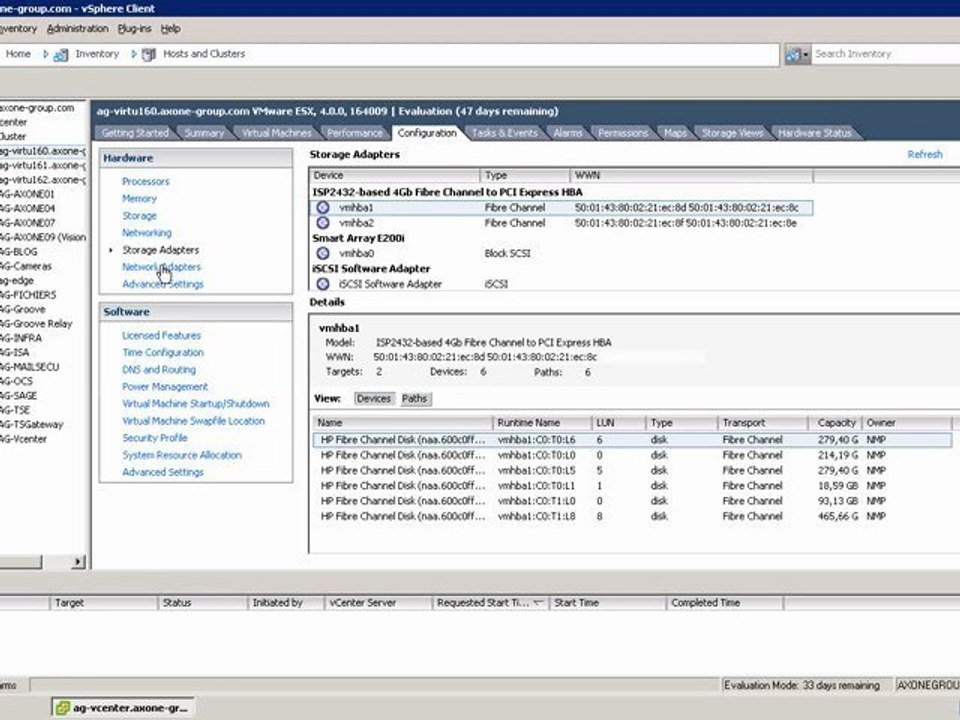Select the Paths view button
Image resolution: width=960 pixels, height=720 pixels.
coord(414,399)
